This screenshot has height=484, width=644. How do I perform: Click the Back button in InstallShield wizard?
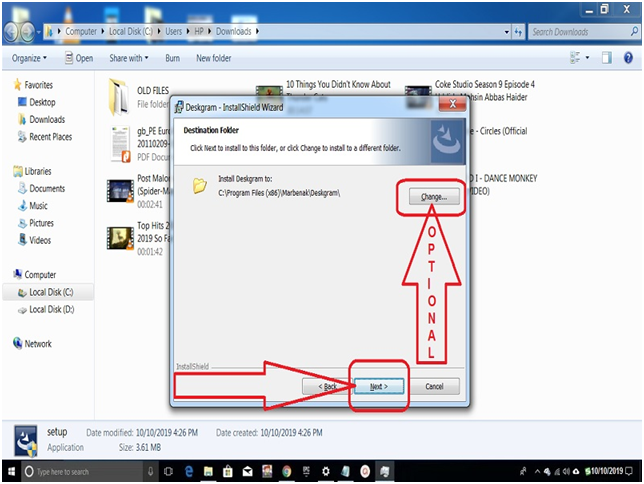(327, 386)
